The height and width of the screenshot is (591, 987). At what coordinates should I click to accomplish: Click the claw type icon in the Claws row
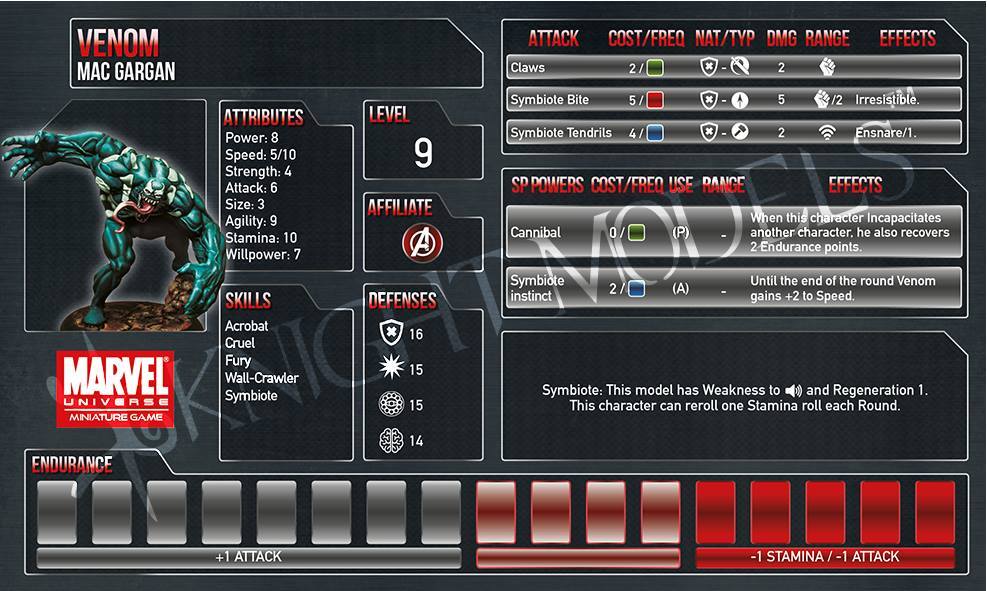coord(740,67)
